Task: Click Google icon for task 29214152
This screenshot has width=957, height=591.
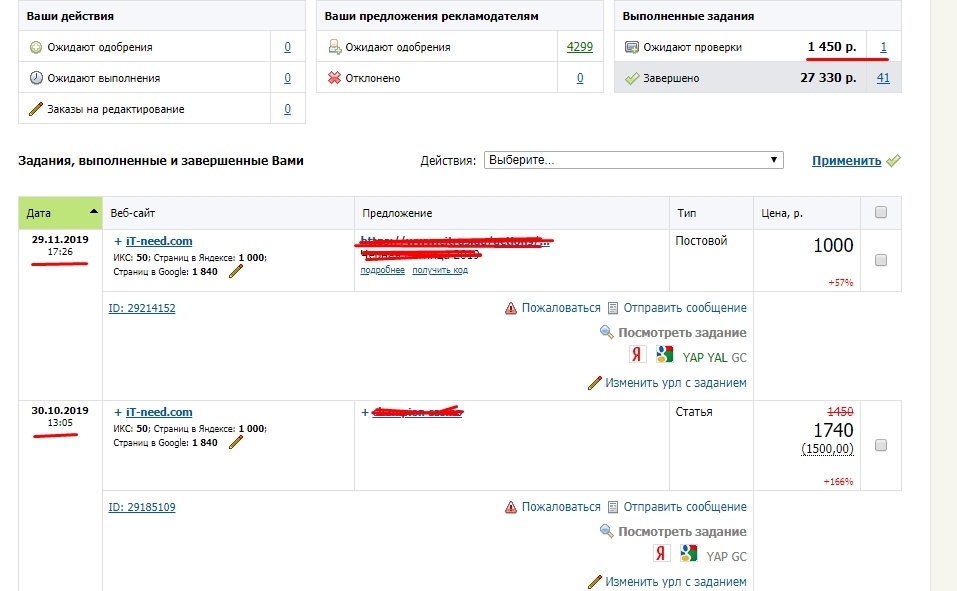Action: point(664,354)
